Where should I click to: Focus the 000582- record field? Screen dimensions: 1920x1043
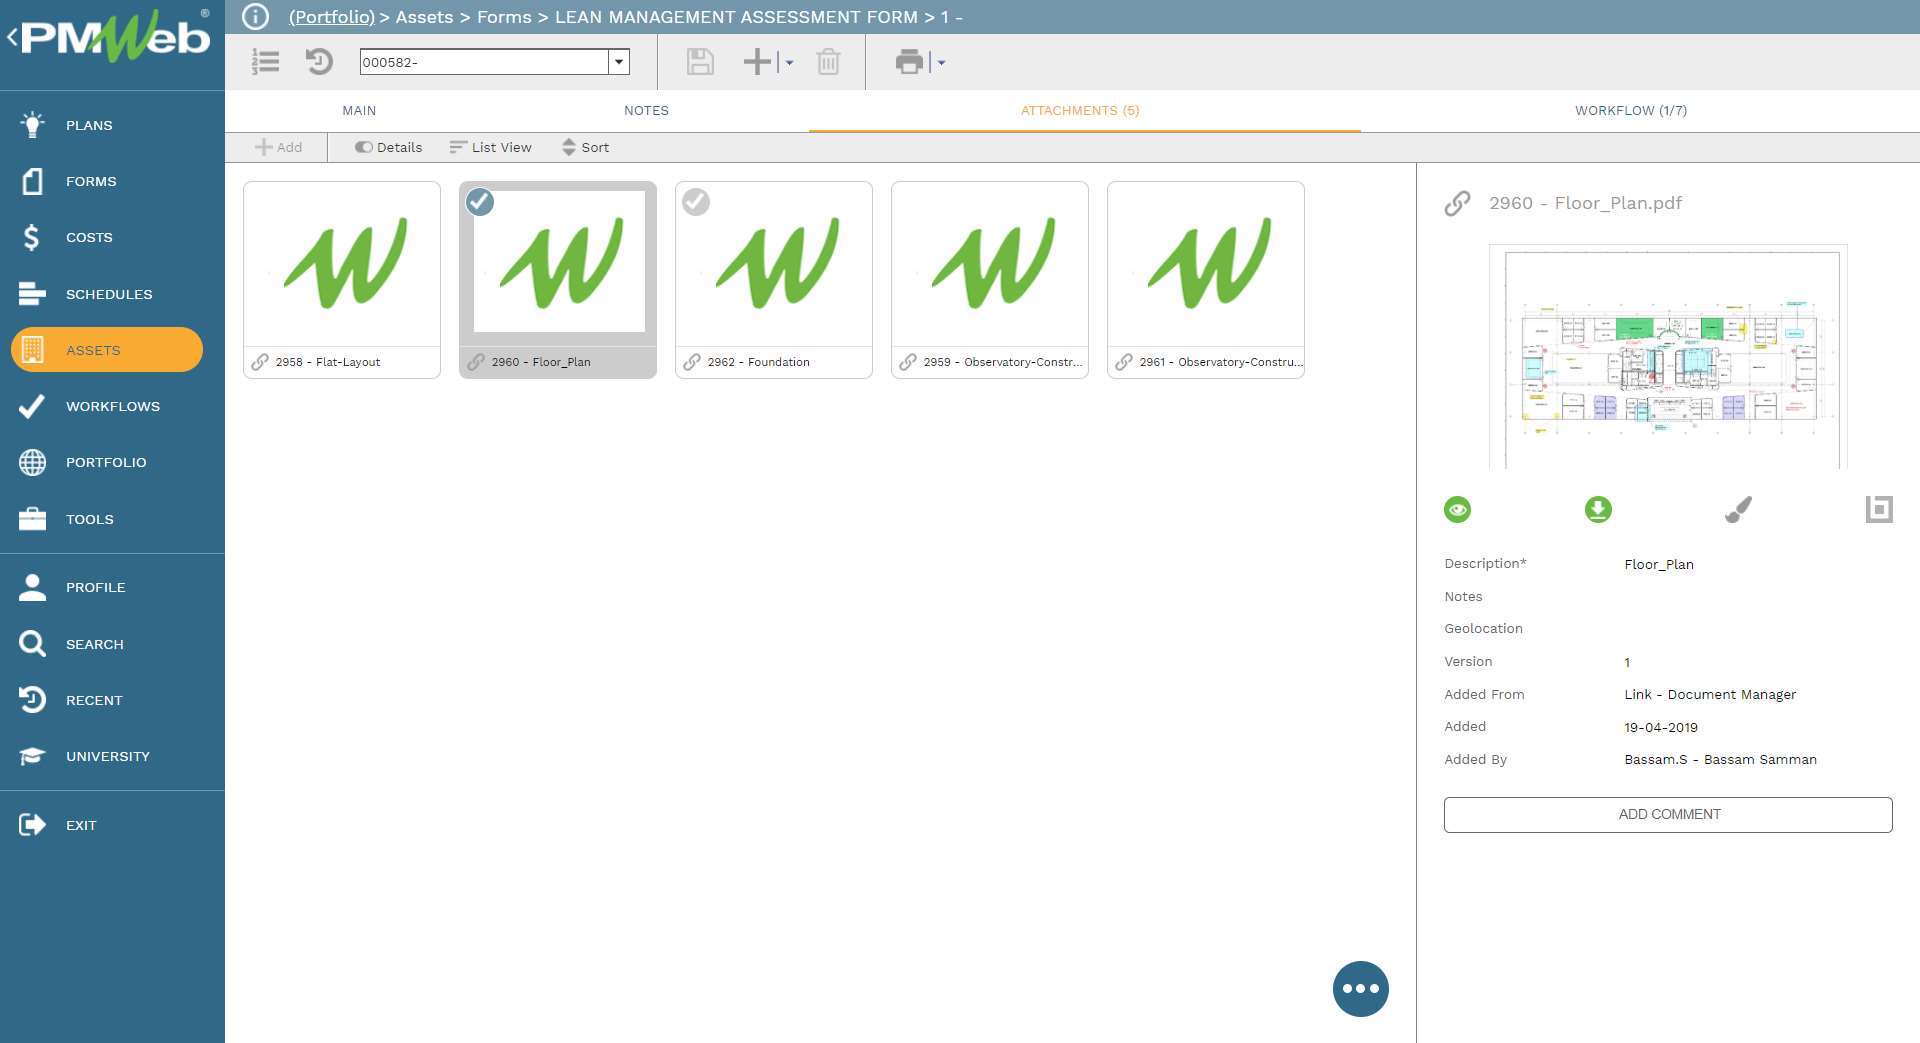coord(484,62)
